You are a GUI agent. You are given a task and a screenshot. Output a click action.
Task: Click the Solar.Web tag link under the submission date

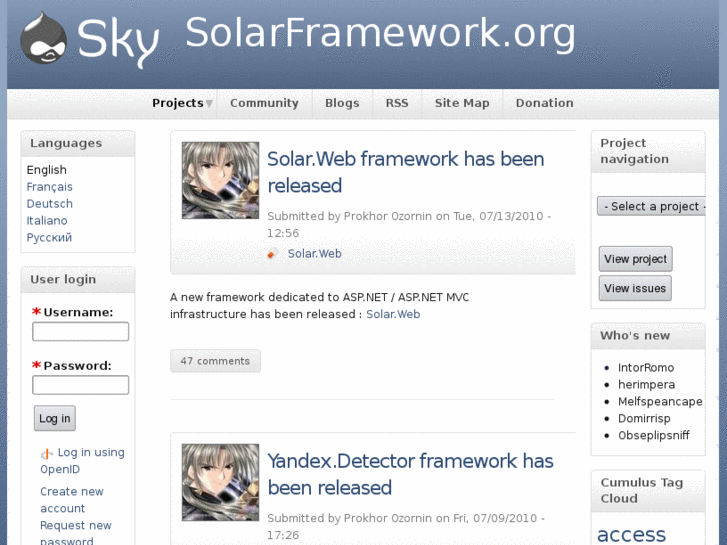(314, 254)
